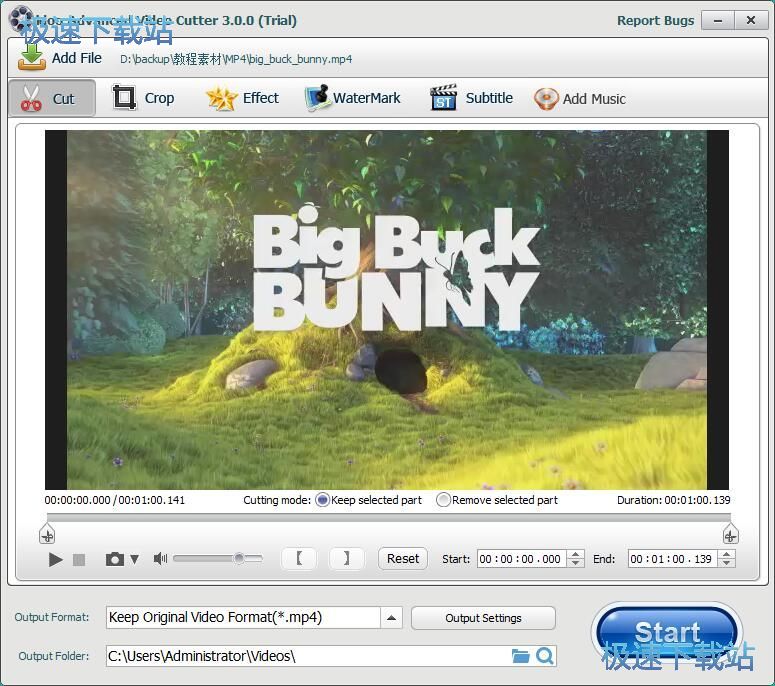Click the 00:00:00.000 / 00:01:00.141 position text

115,500
